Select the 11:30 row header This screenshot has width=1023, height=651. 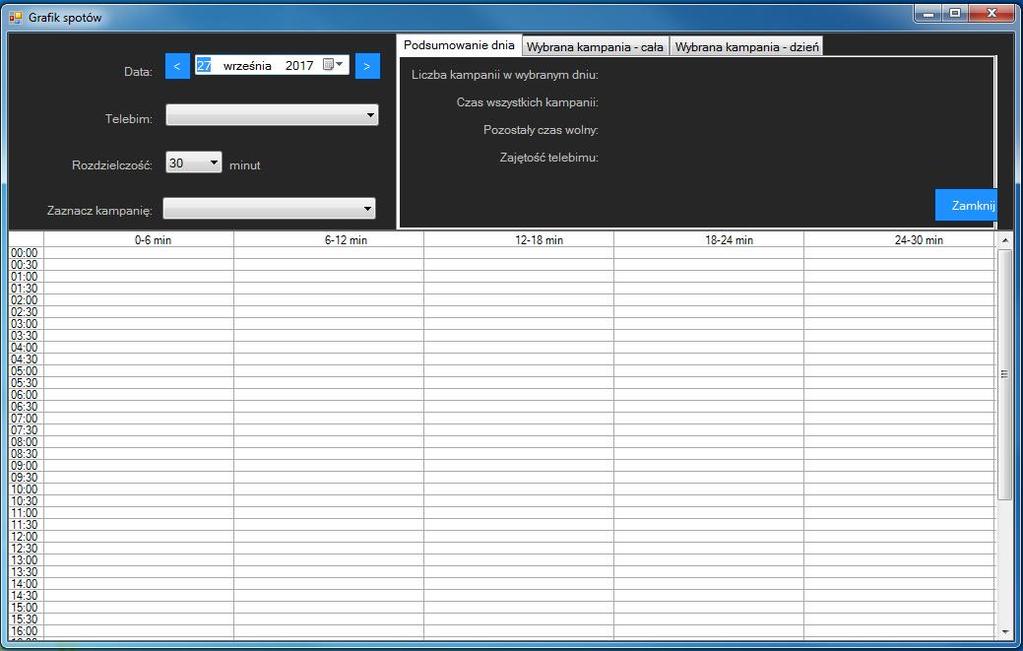coord(26,525)
